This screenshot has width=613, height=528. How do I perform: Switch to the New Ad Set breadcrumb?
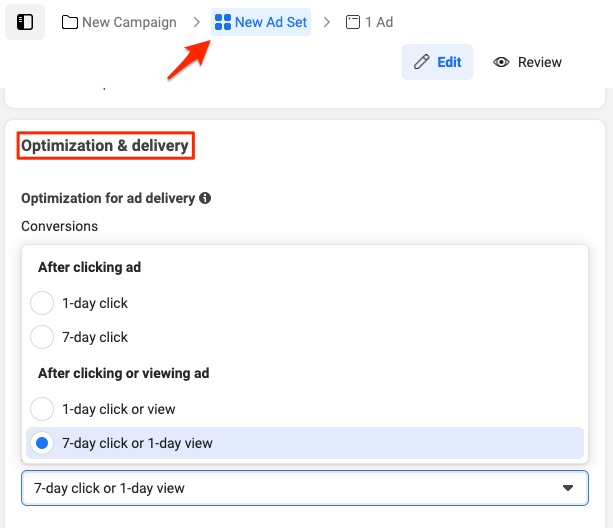coord(261,22)
